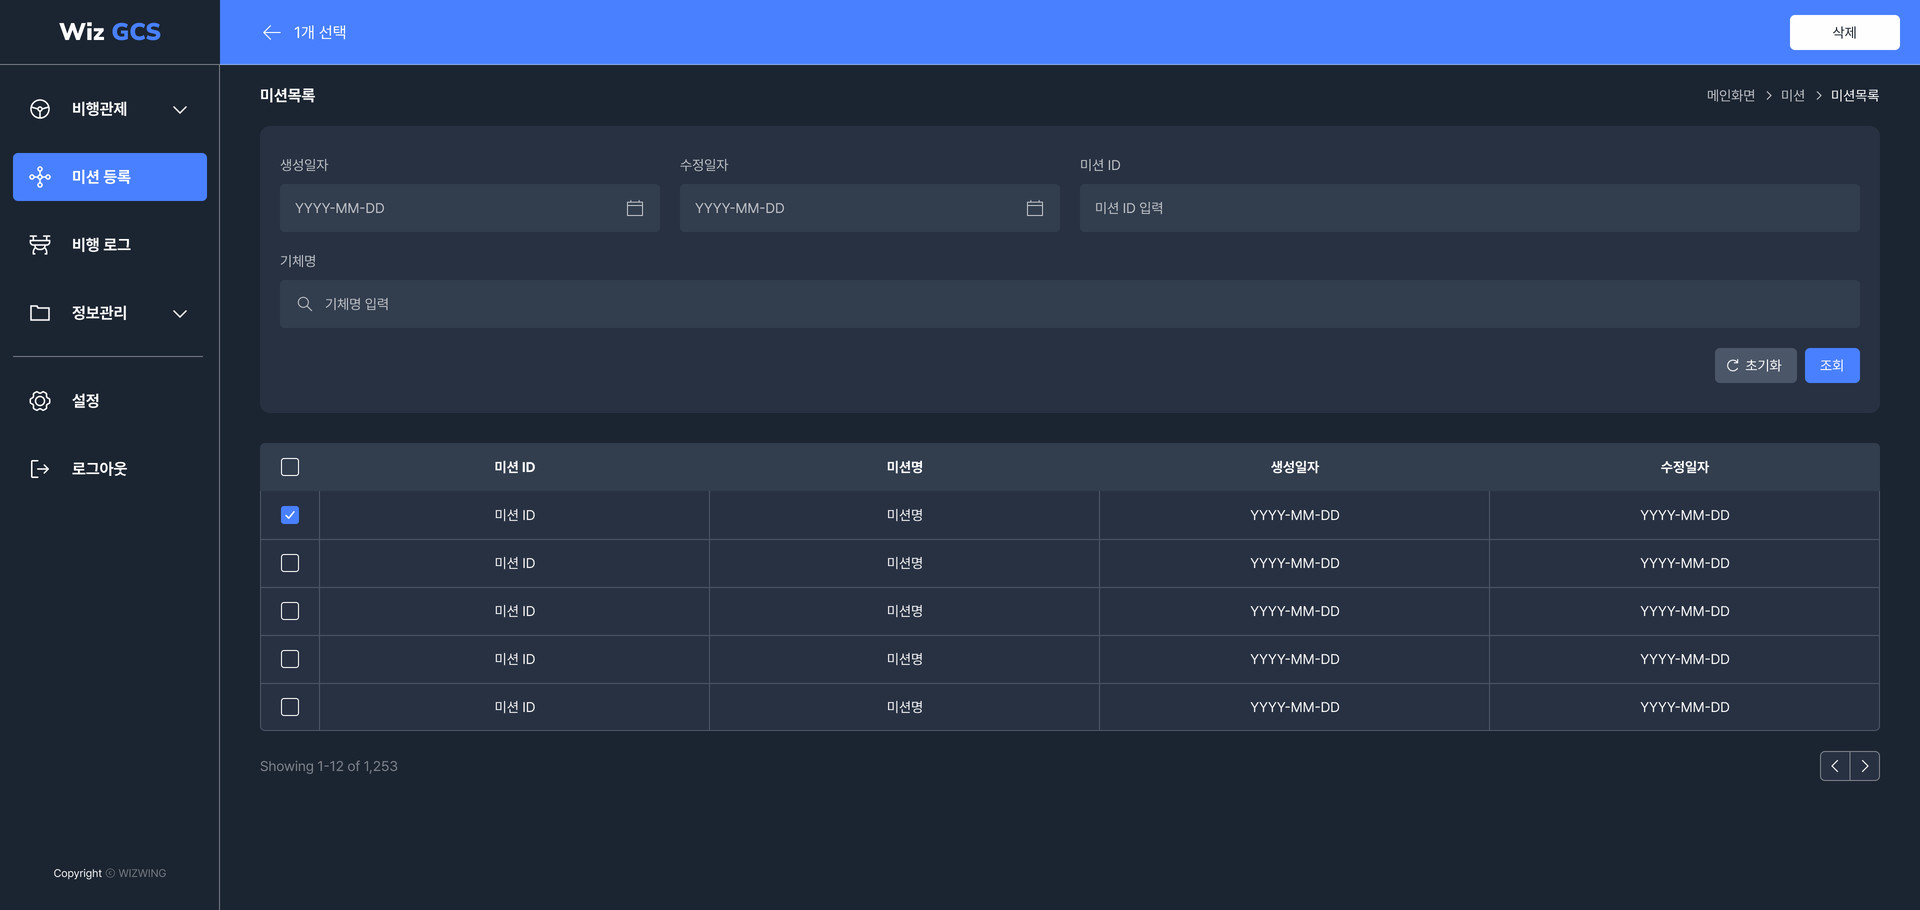The image size is (1920, 910).
Task: Click the 로그아웃 exit icon
Action: point(40,469)
